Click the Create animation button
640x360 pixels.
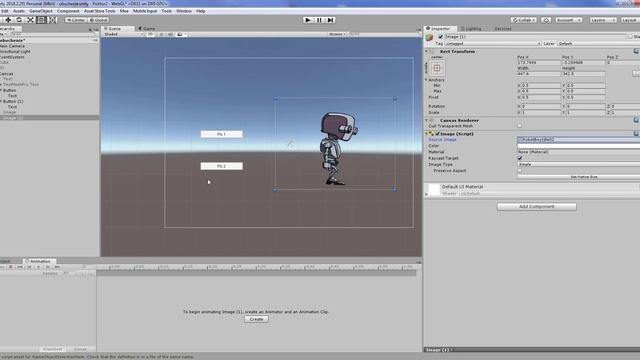(x=256, y=319)
